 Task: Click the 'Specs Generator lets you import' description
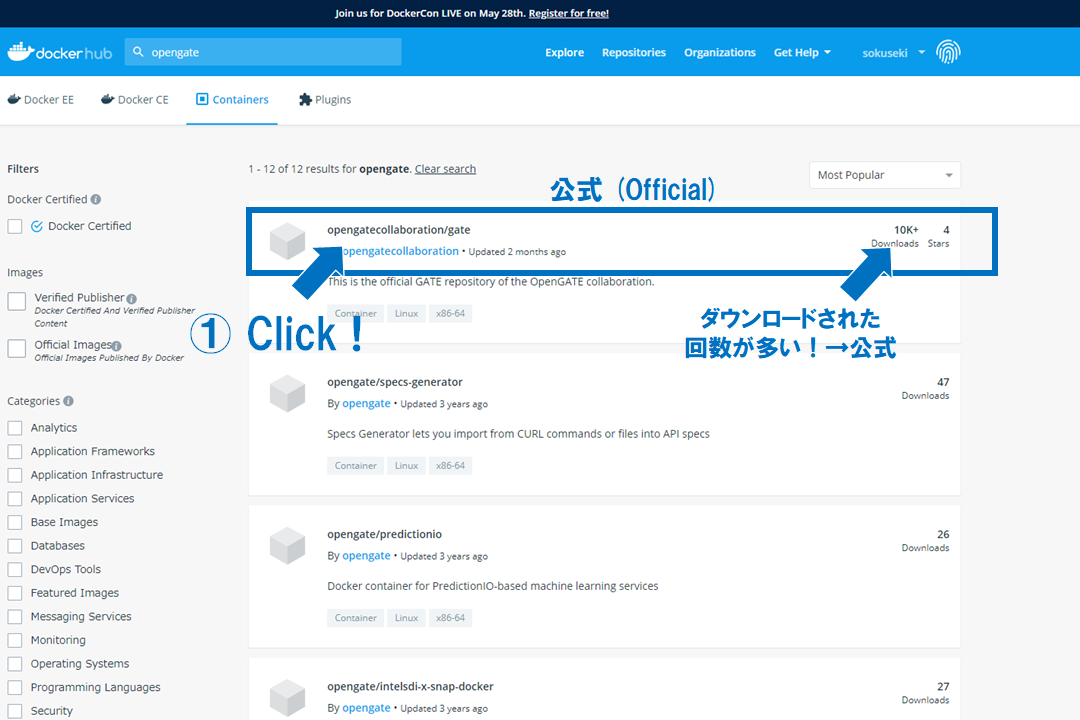coord(518,434)
